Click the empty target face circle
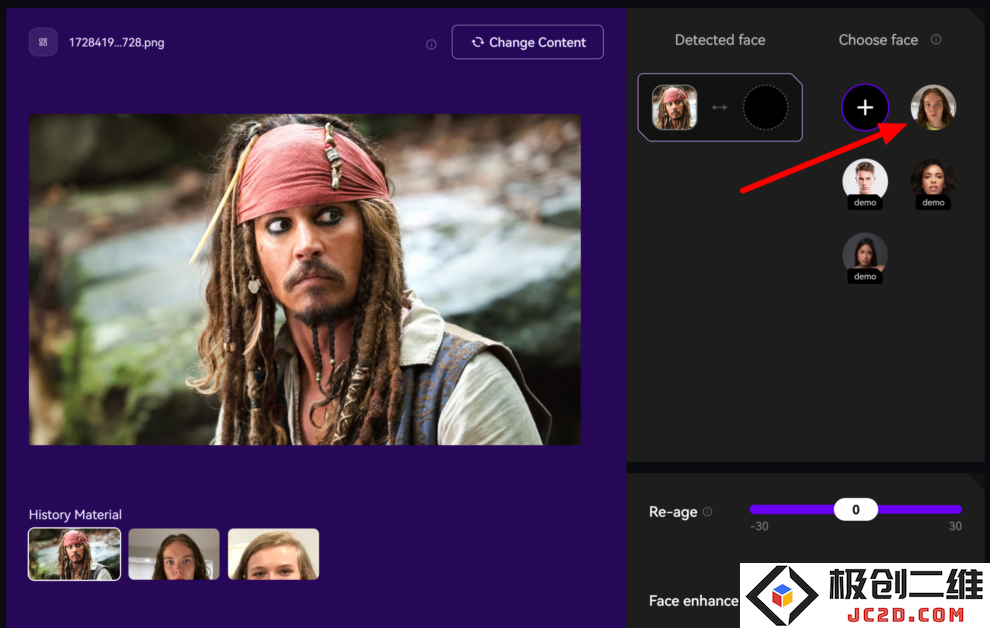The height and width of the screenshot is (628, 990). pyautogui.click(x=765, y=107)
